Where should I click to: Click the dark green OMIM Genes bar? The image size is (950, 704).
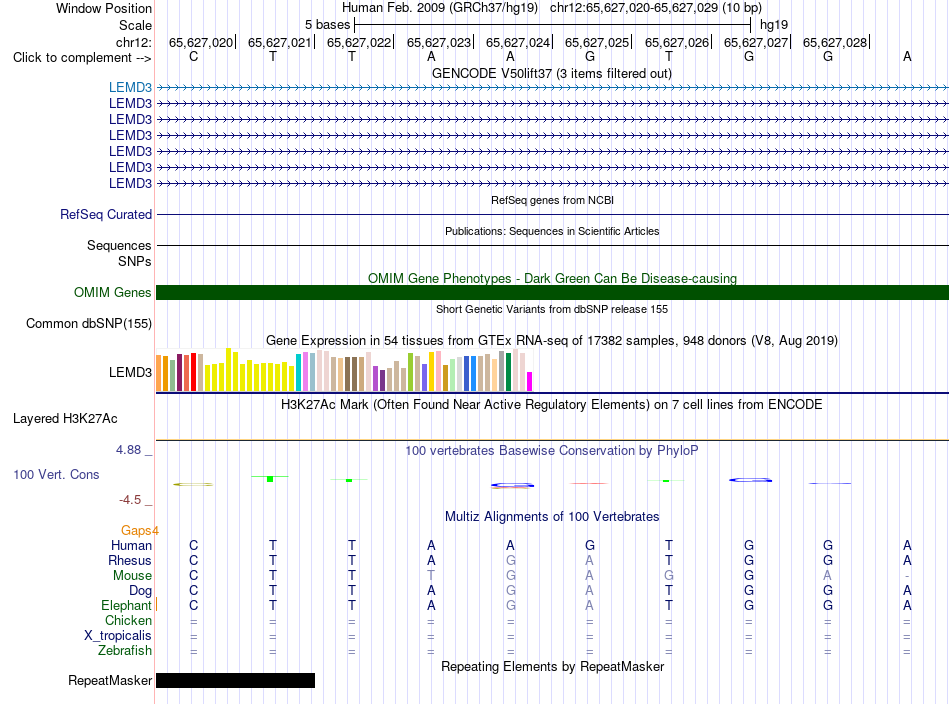point(552,293)
